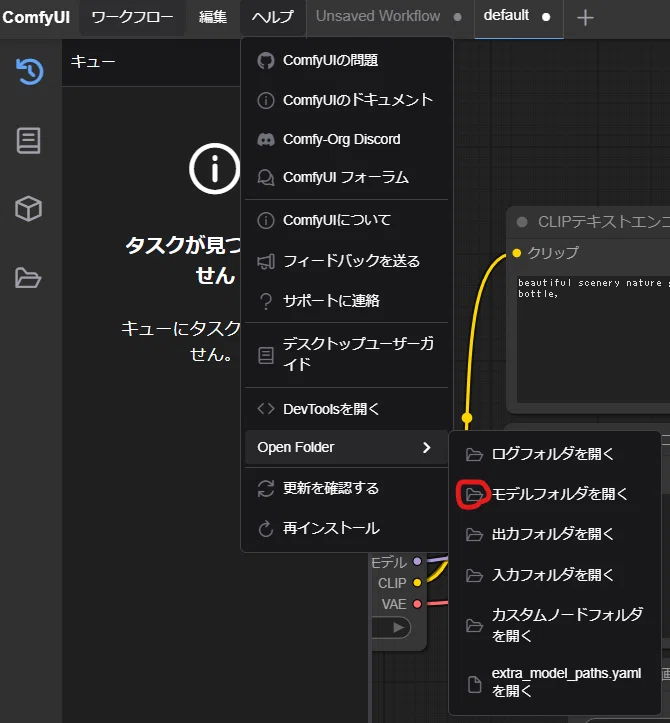
Task: Click the refresh icon beside 更新を確認する
Action: tap(266, 488)
